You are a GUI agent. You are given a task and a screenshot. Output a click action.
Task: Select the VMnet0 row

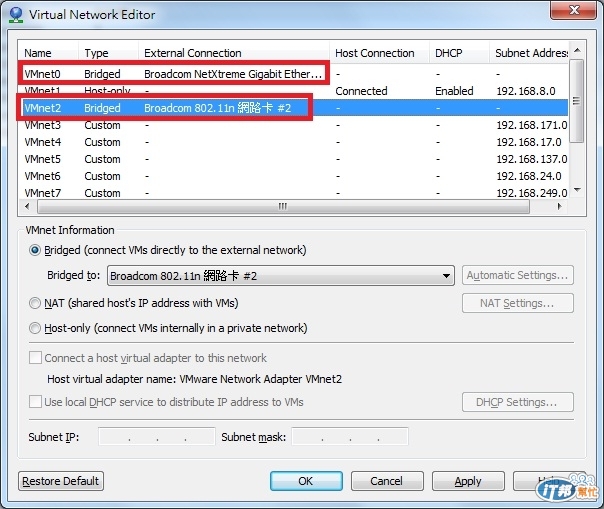(293, 74)
